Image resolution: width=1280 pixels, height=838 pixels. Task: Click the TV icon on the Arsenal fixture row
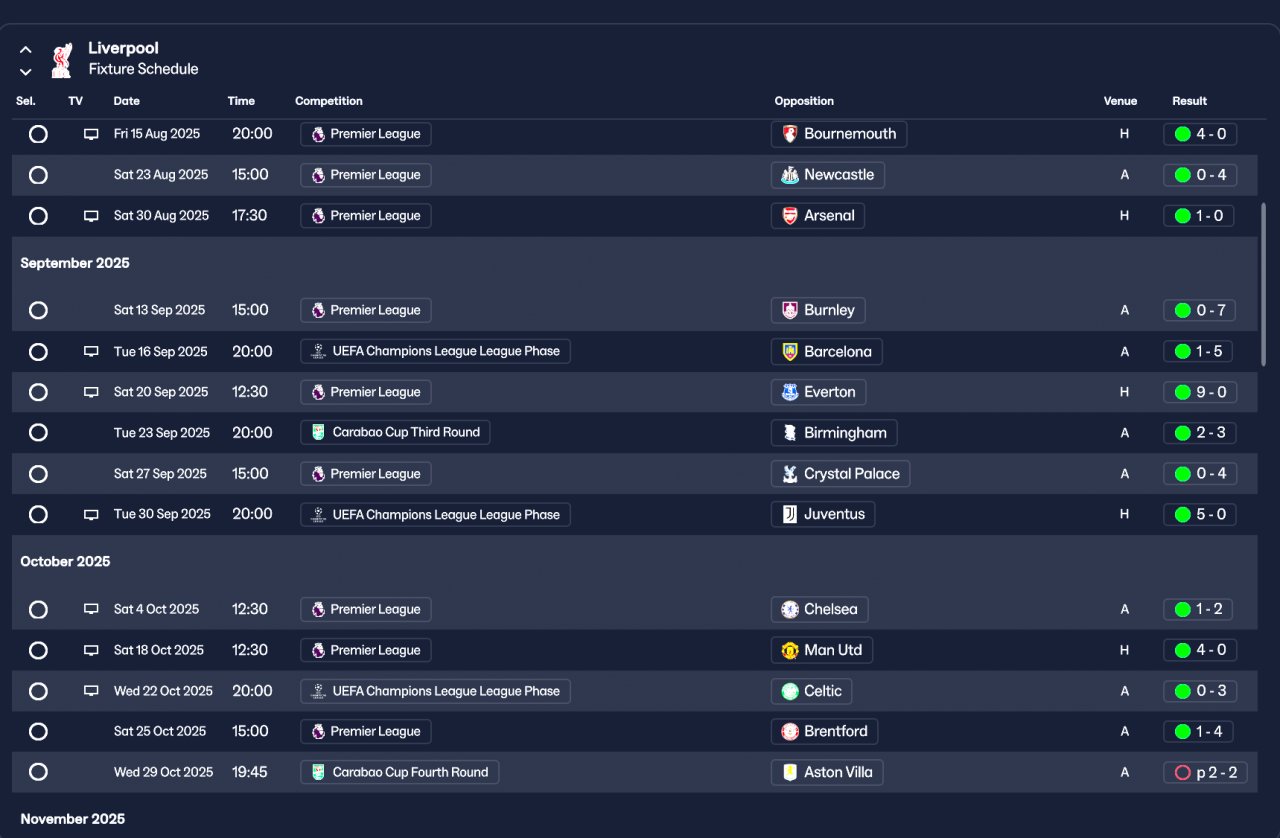(91, 216)
